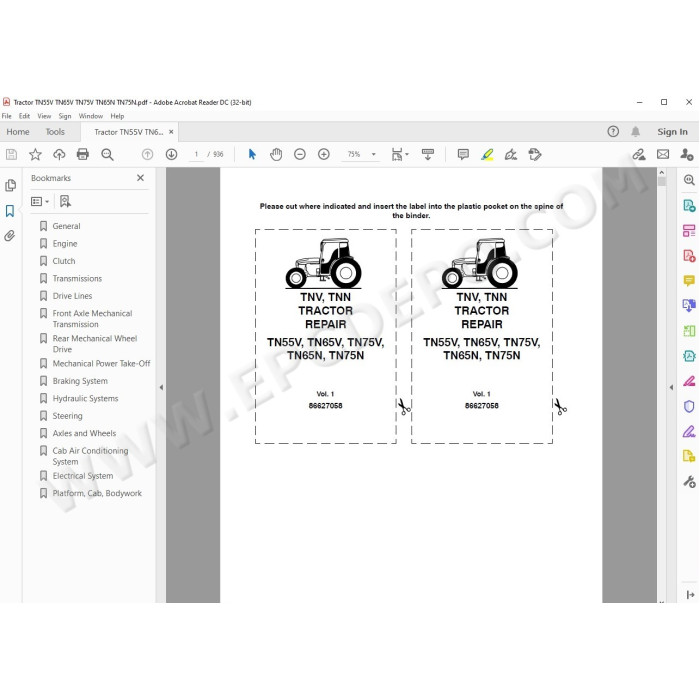
Task: Open the Edit menu
Action: [x=24, y=116]
